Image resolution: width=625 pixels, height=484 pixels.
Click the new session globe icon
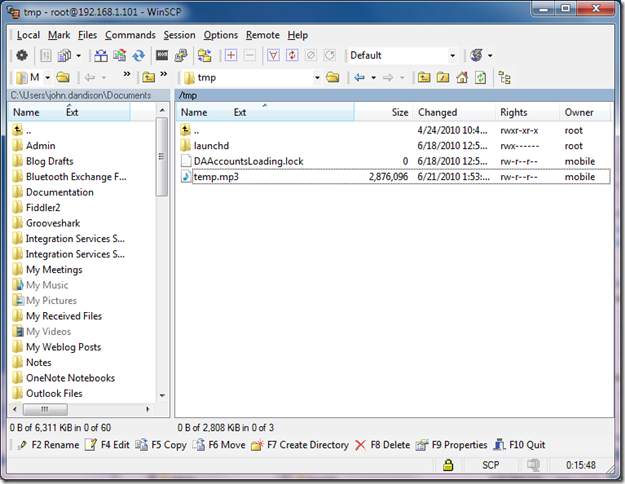coord(476,55)
